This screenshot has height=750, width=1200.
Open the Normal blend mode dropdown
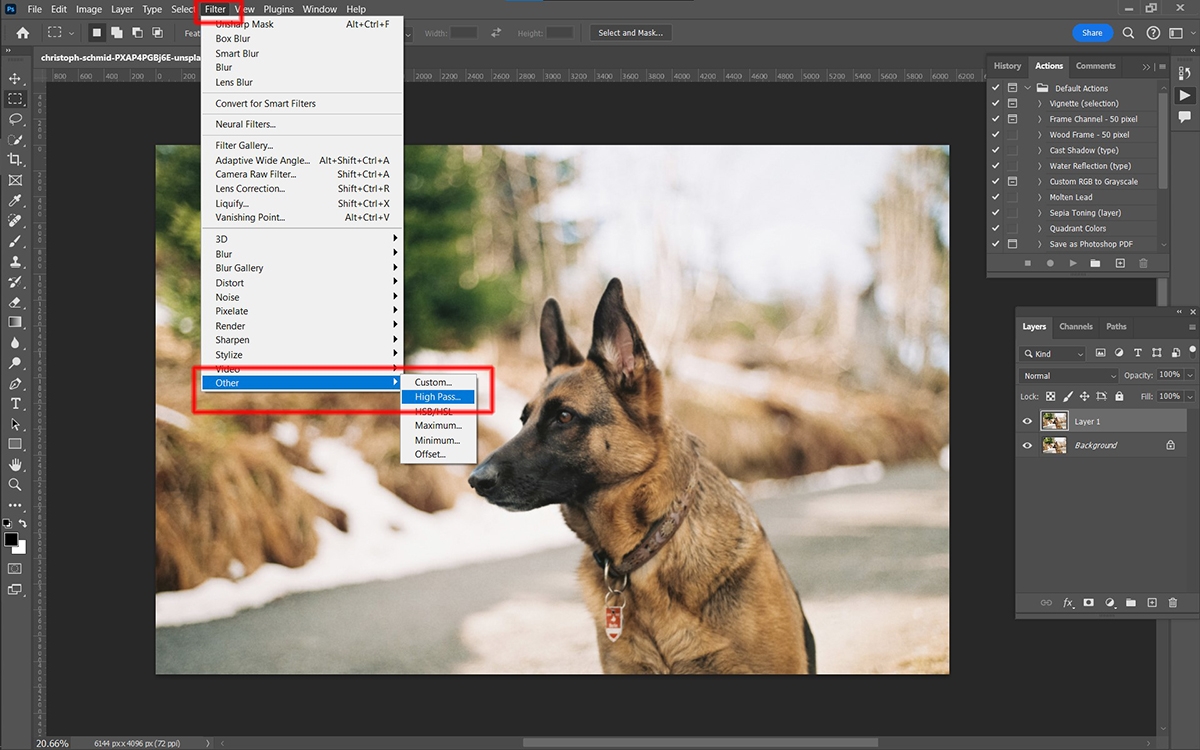click(x=1068, y=376)
